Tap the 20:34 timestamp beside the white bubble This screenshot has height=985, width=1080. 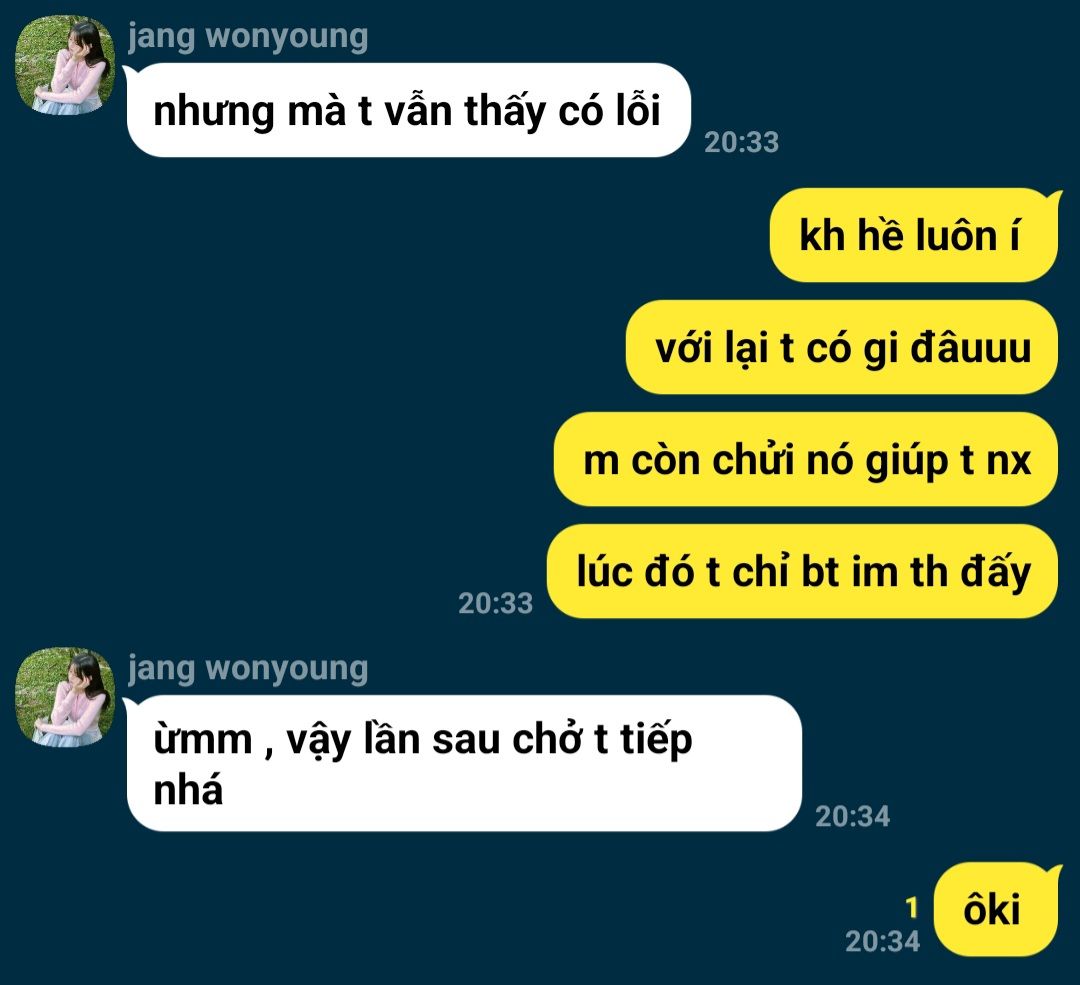coord(853,817)
